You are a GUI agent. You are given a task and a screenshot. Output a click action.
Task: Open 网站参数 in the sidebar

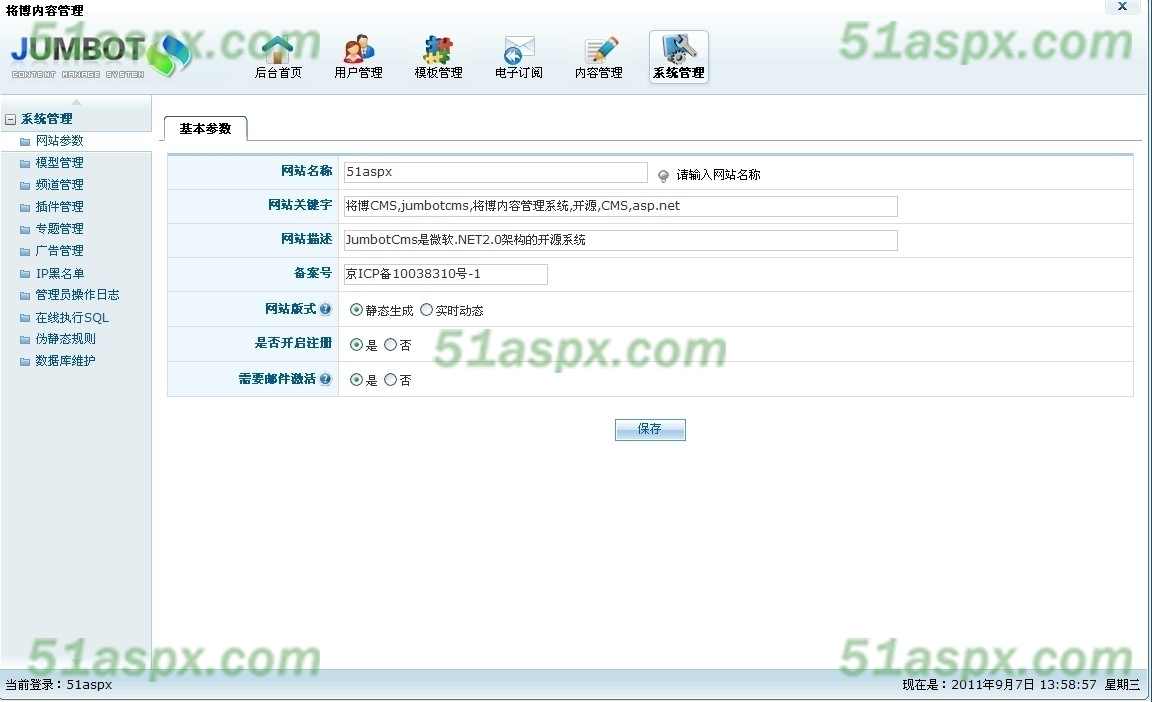(x=60, y=140)
